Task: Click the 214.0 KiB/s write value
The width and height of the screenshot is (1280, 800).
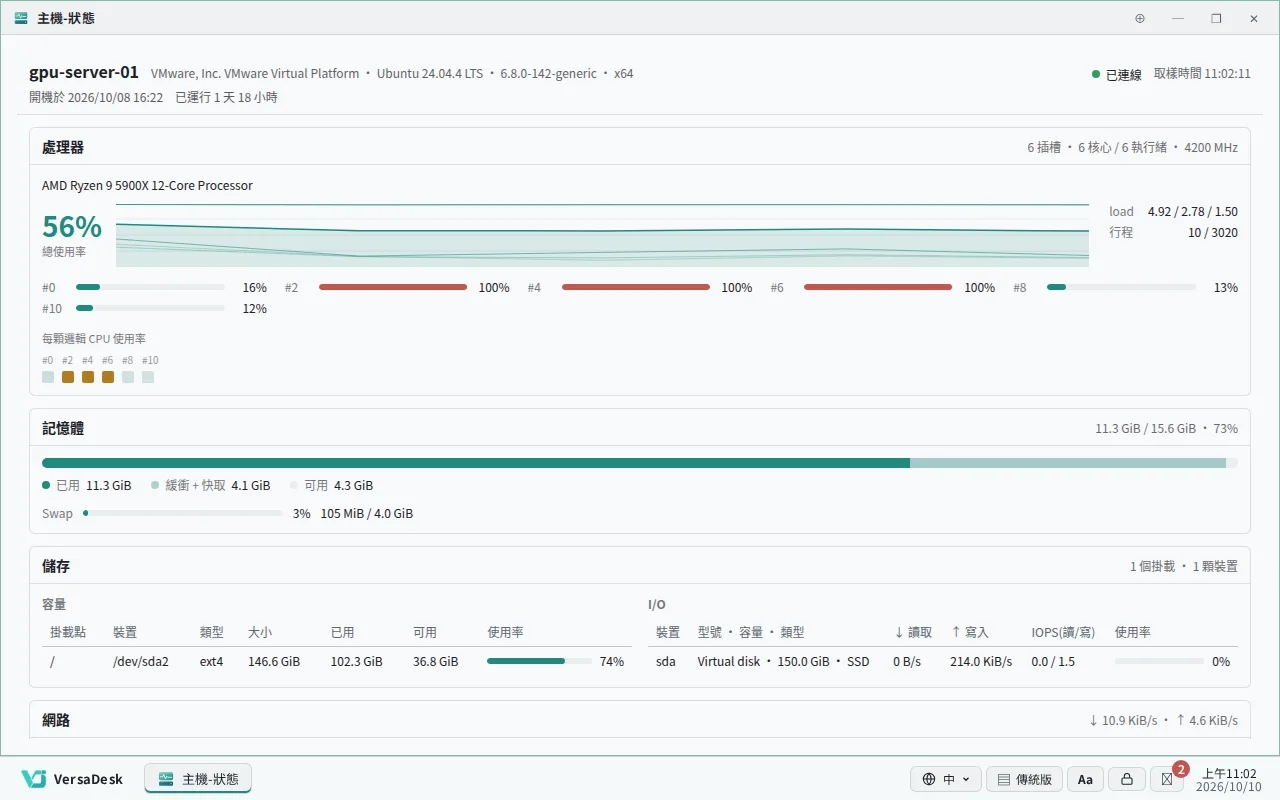Action: point(981,661)
